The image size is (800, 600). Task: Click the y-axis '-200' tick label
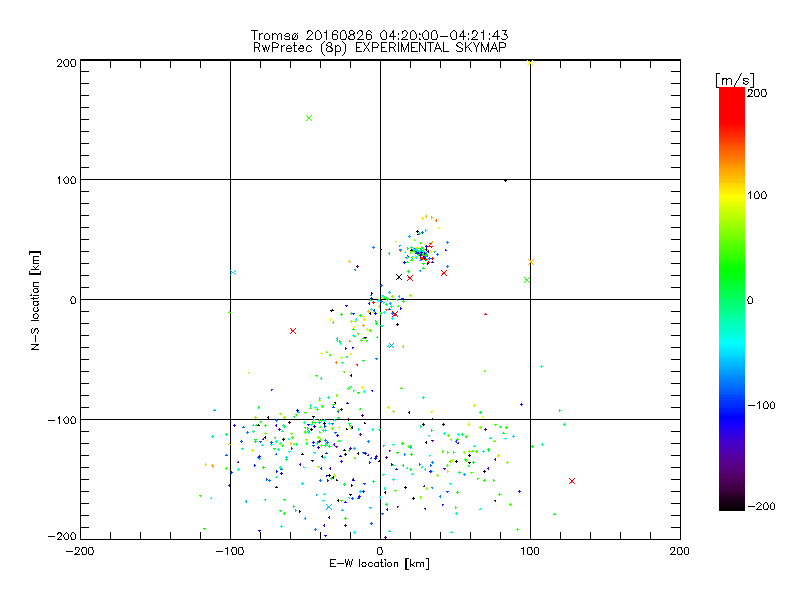(63, 536)
